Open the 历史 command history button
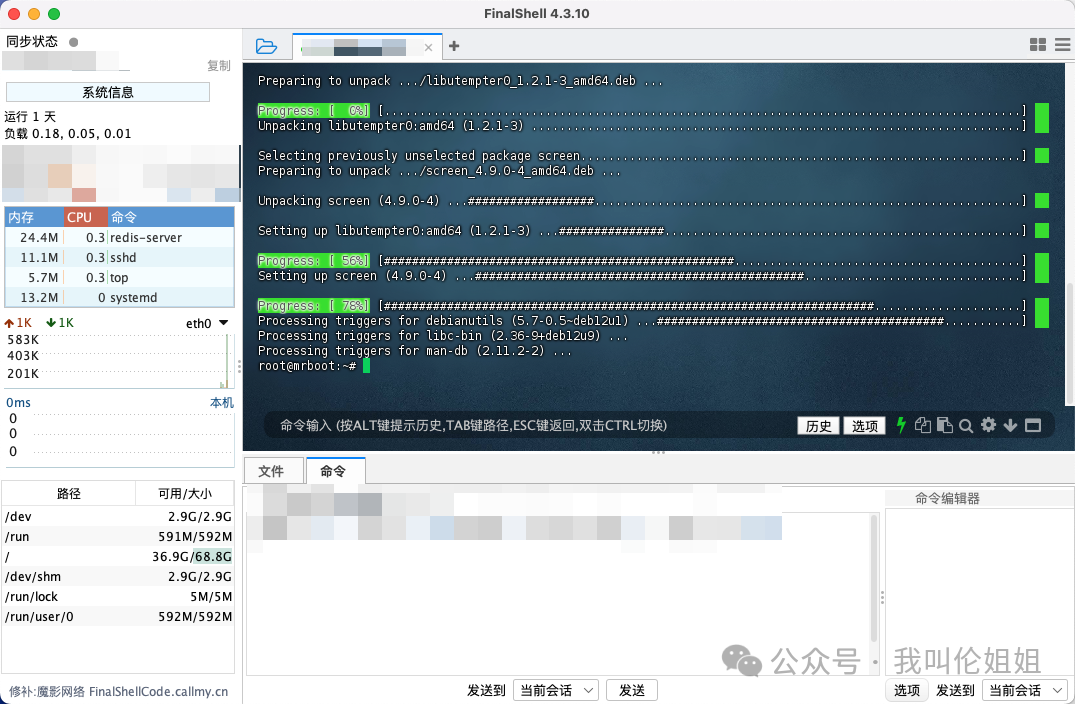 point(818,426)
